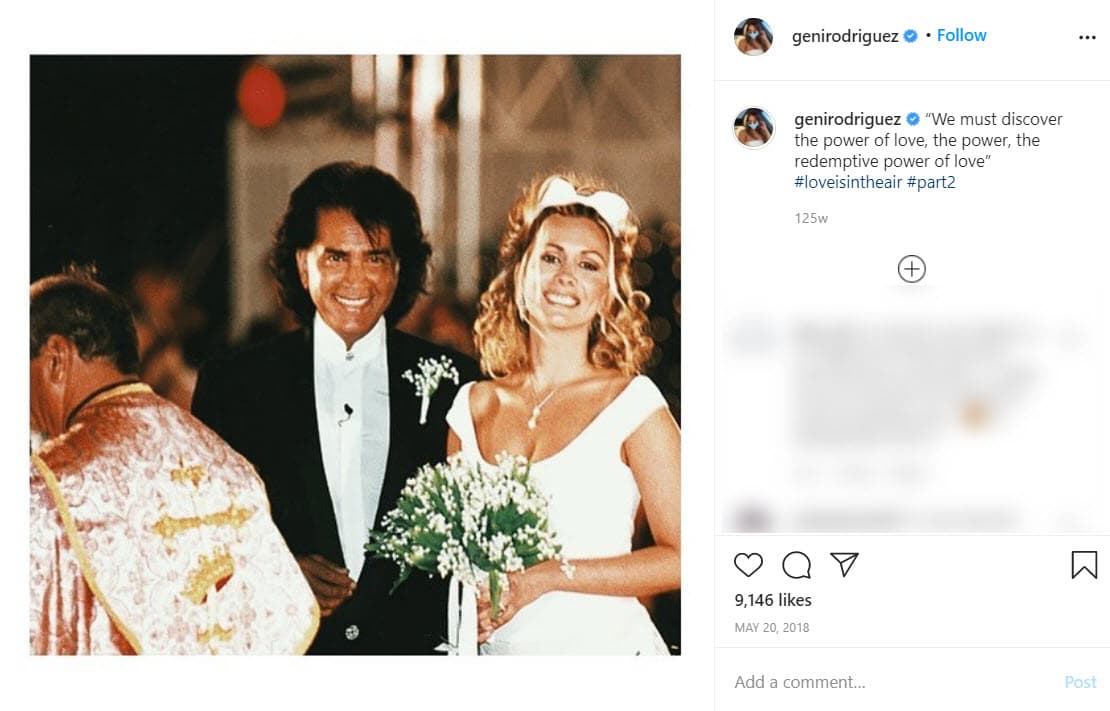This screenshot has height=711, width=1110.
Task: Submit a comment with the Post button
Action: click(1080, 682)
